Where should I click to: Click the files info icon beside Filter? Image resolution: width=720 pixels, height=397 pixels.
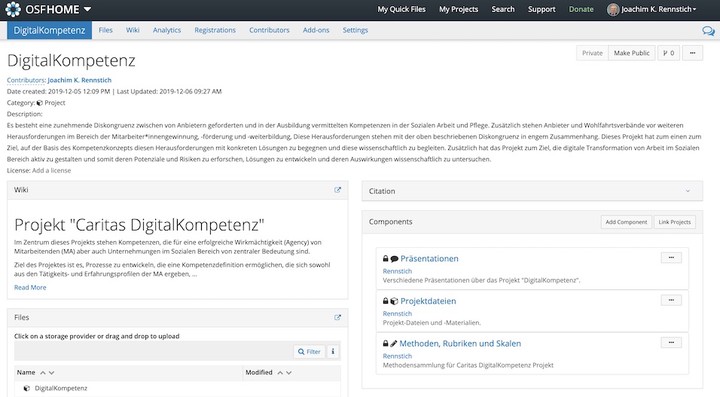pos(333,352)
